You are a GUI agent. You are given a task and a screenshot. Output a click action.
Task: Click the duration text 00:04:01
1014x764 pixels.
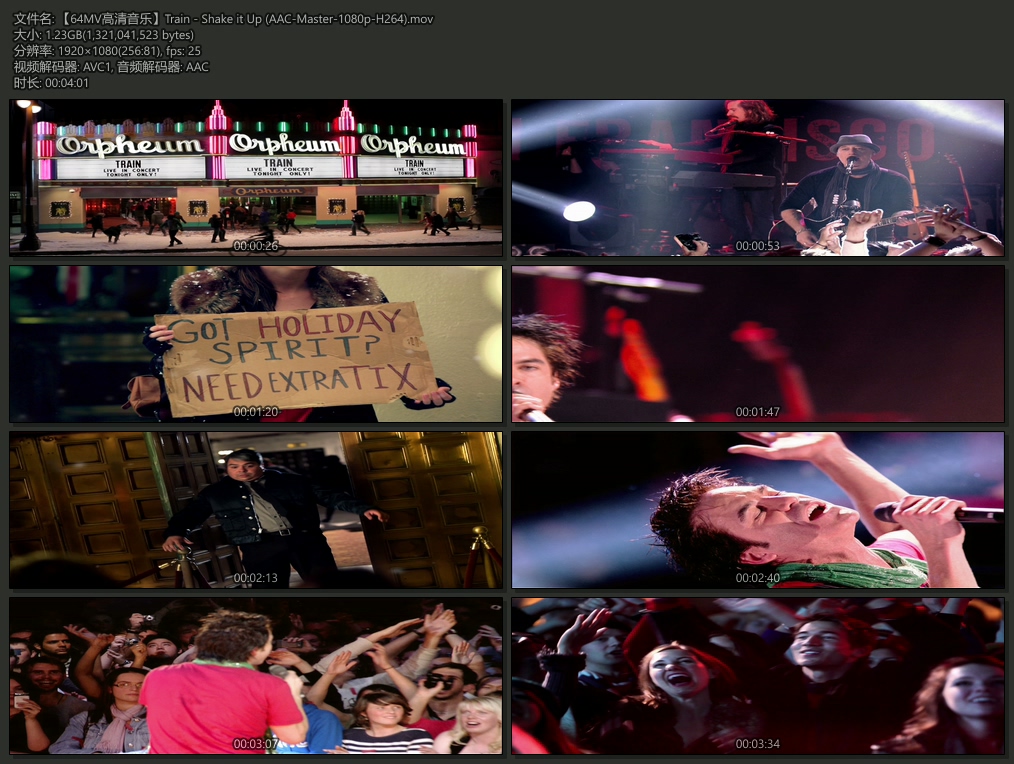[67, 83]
